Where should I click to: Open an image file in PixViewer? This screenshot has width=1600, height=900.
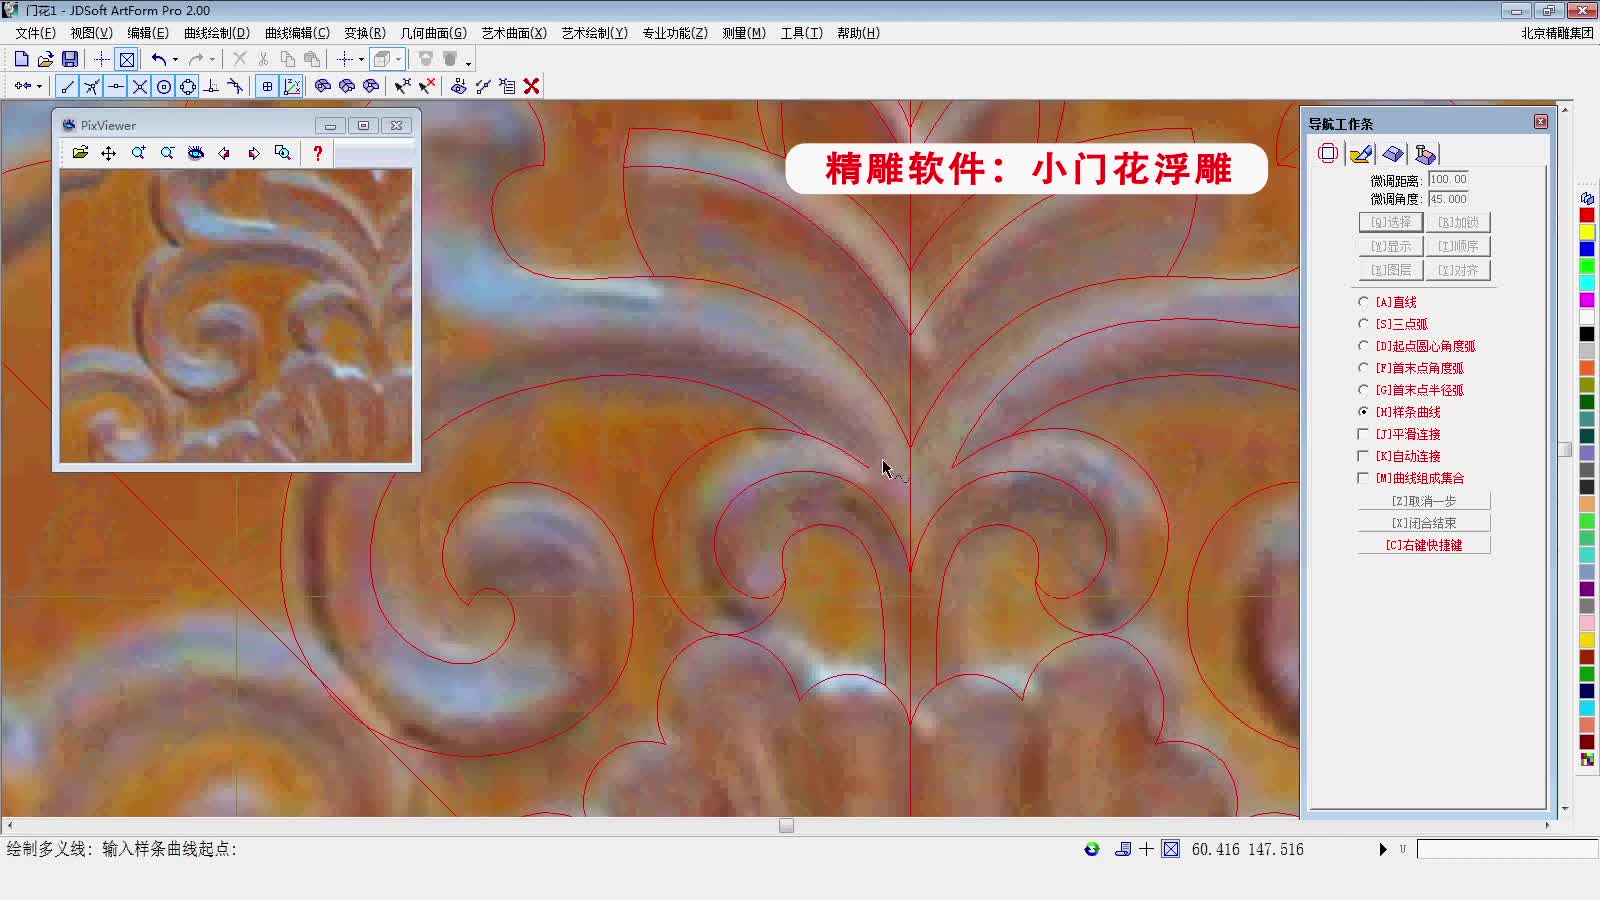80,153
